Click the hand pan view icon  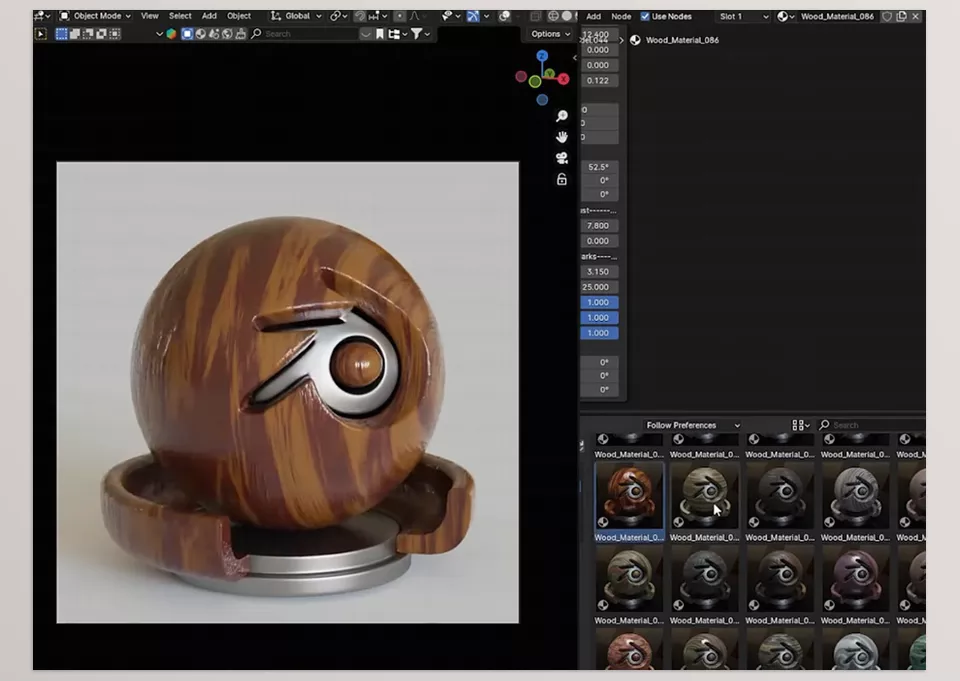pos(561,137)
